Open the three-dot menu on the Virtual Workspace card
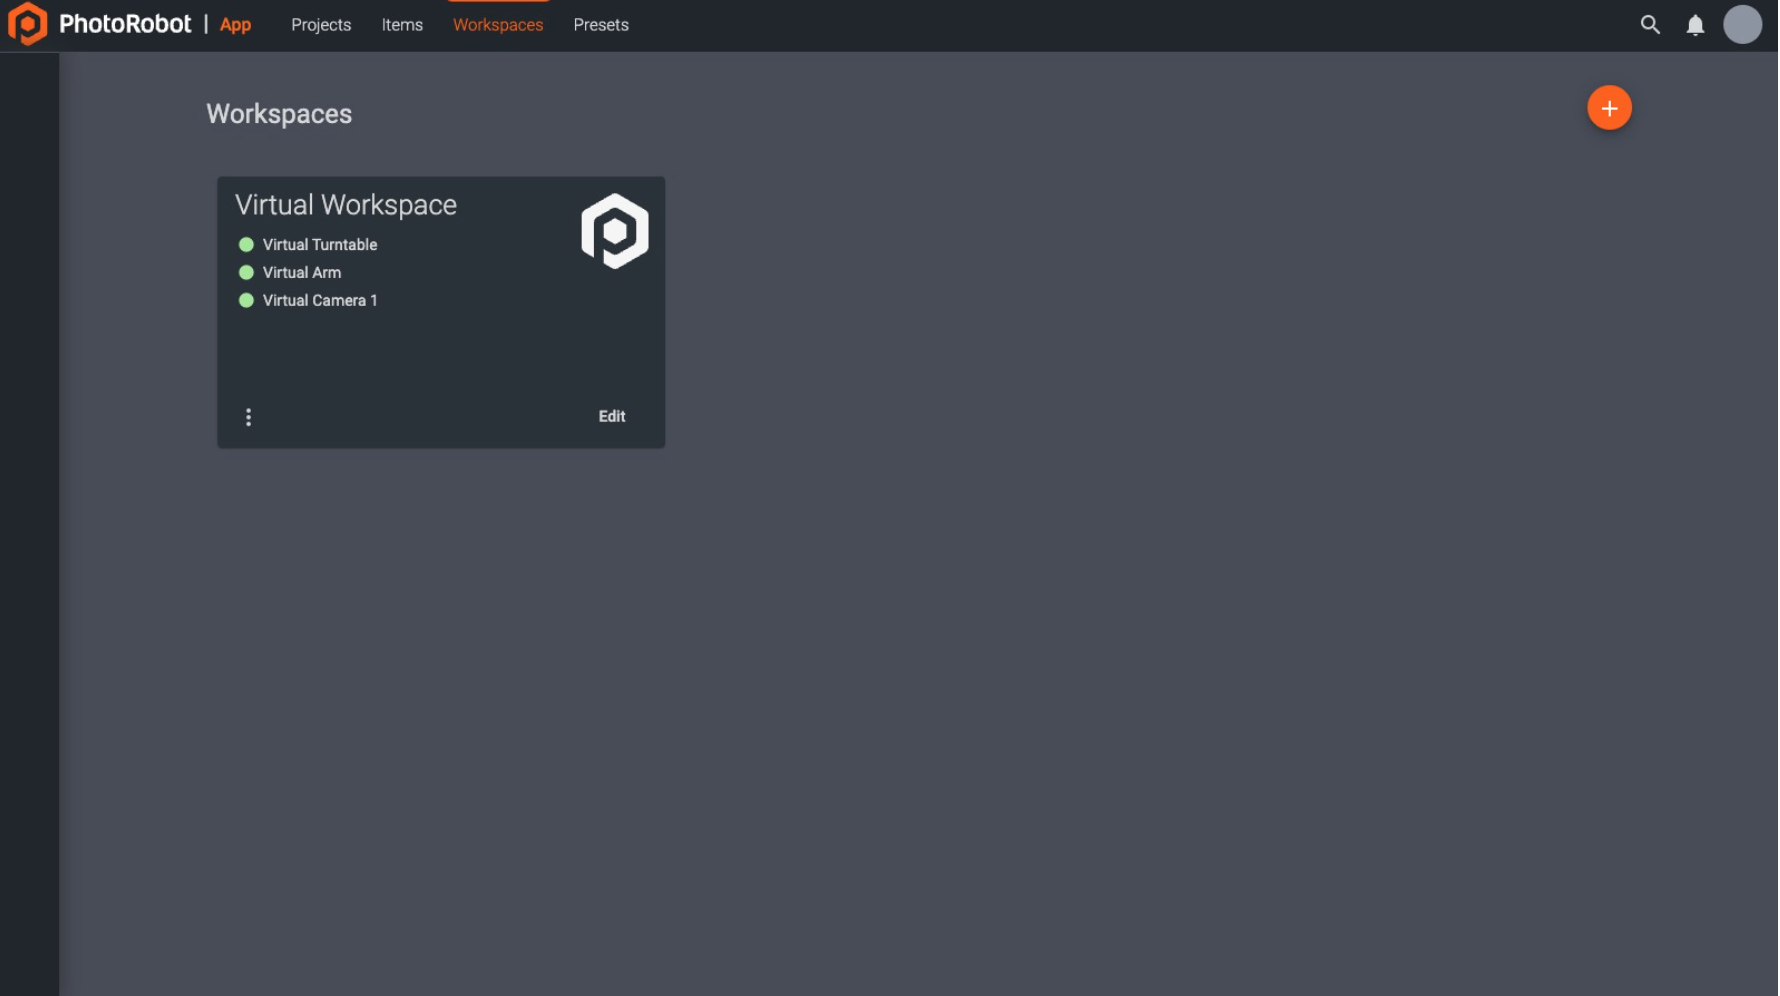The image size is (1780, 996). click(248, 417)
